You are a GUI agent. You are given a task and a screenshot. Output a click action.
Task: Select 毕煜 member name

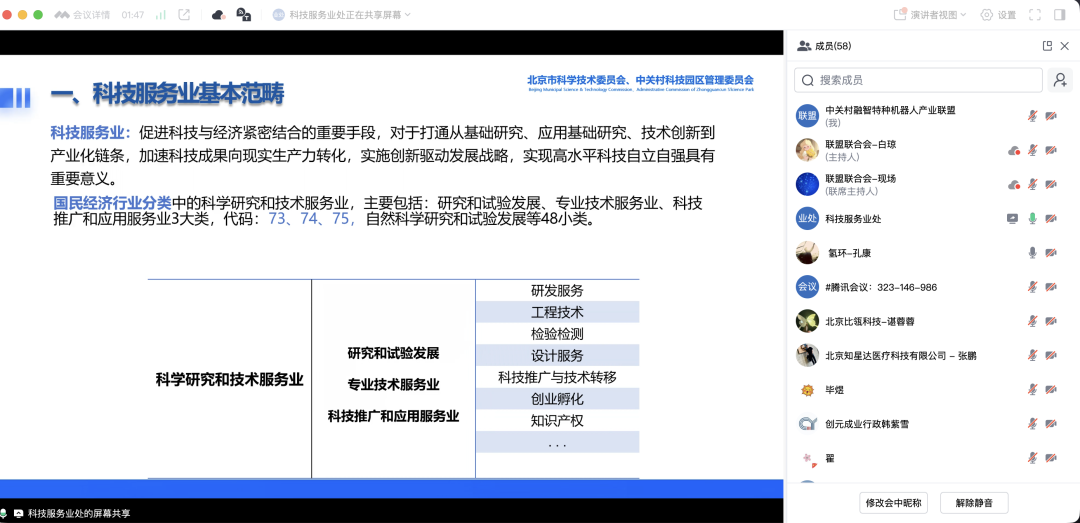(834, 390)
